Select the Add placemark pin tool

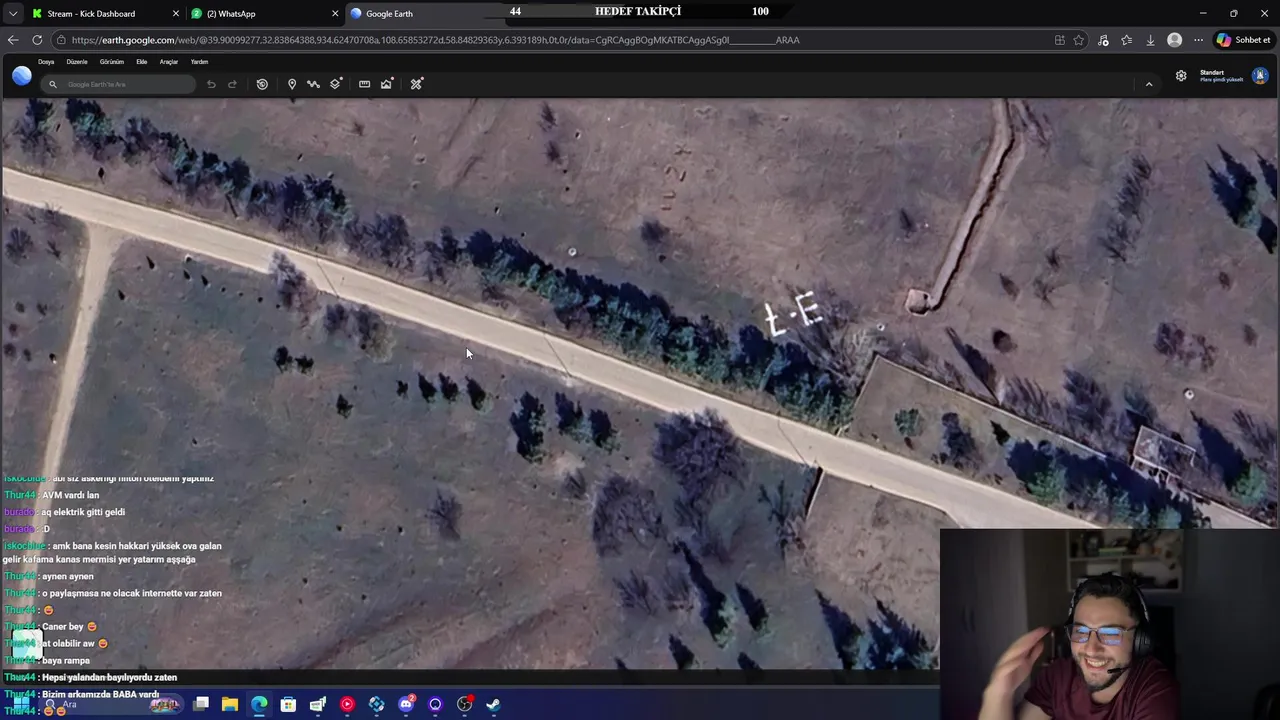point(292,84)
